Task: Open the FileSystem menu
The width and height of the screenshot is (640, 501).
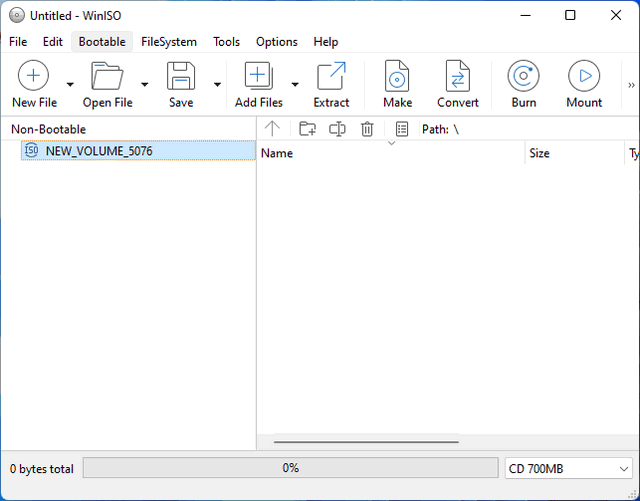Action: (169, 42)
